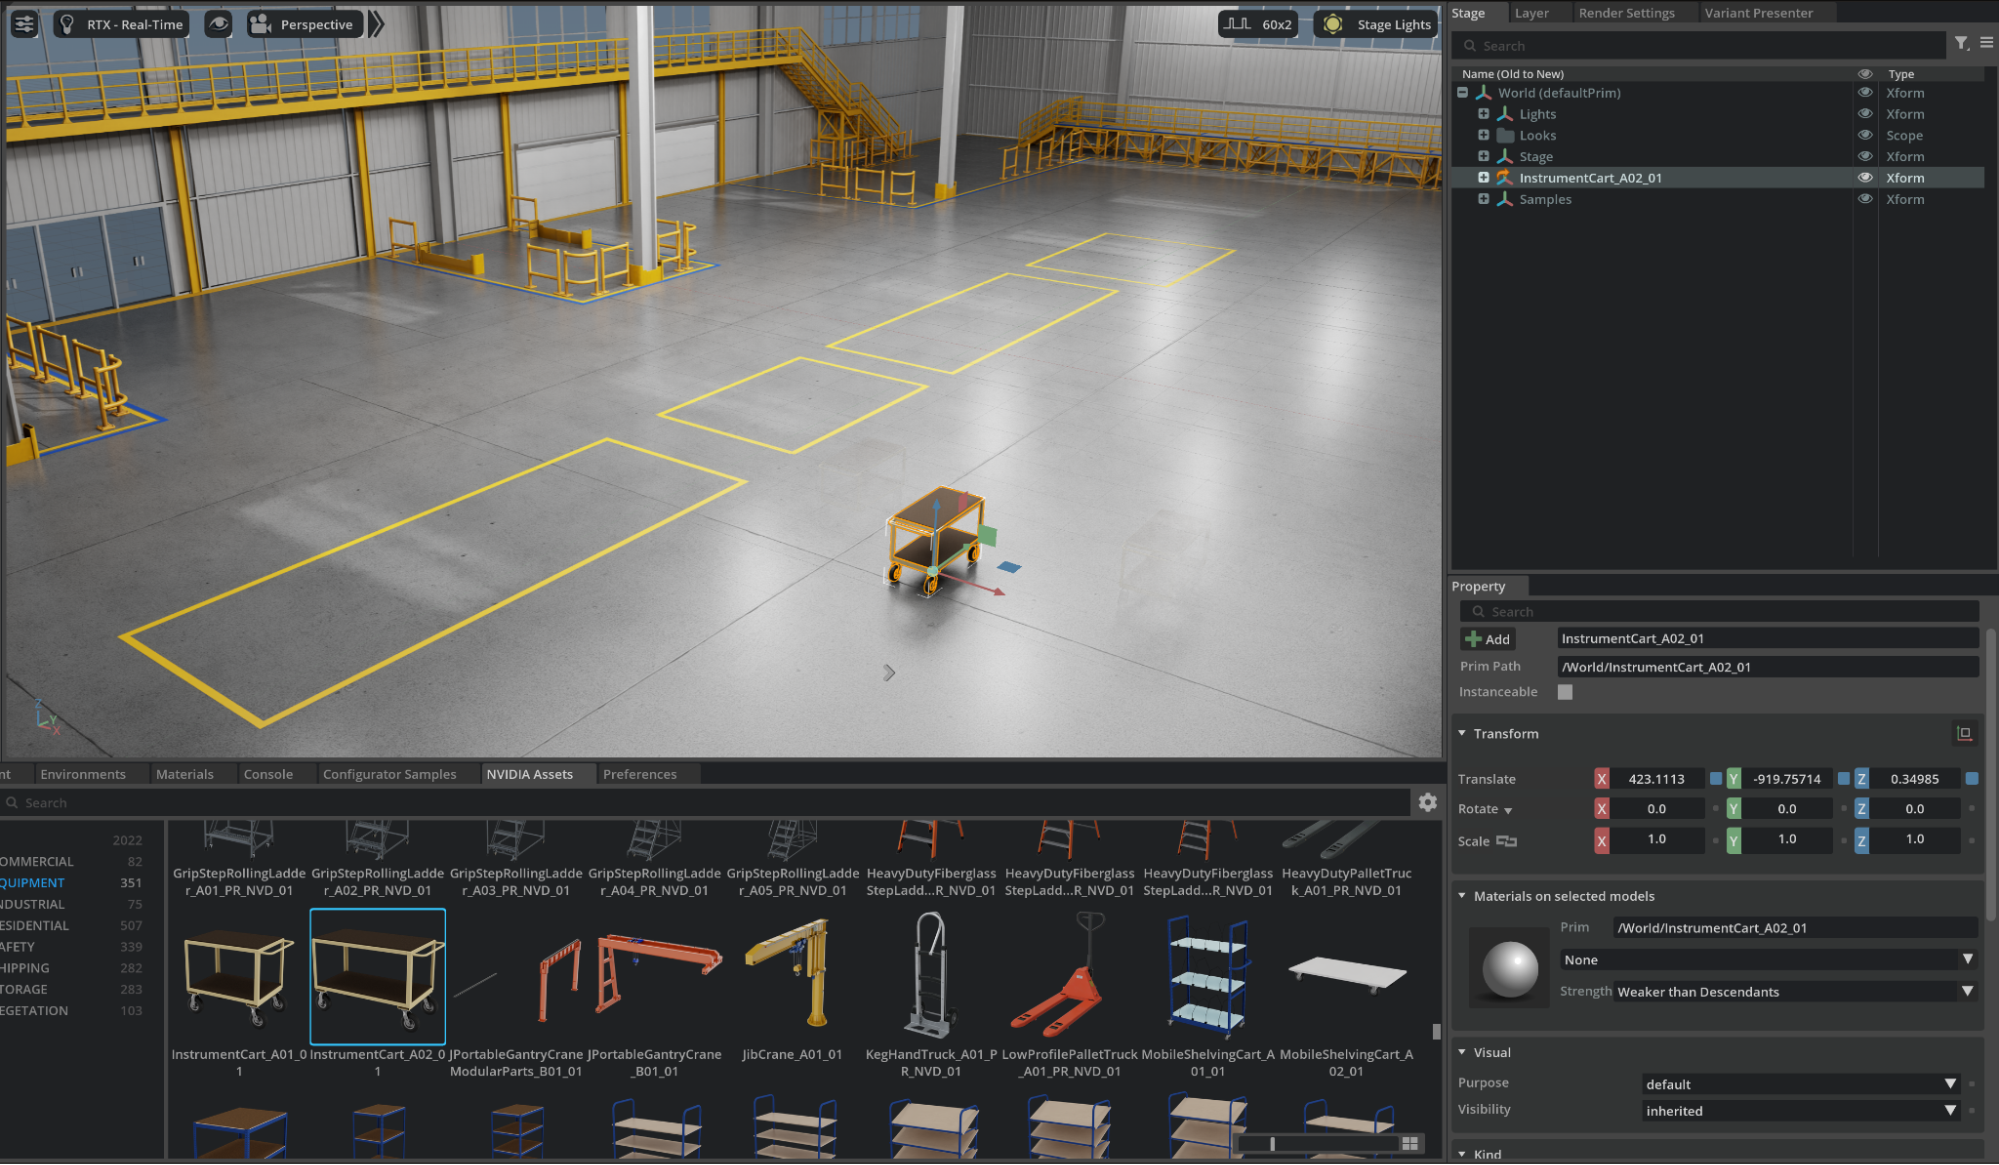
Task: Click the Scale link icon in Transform
Action: tap(1506, 841)
